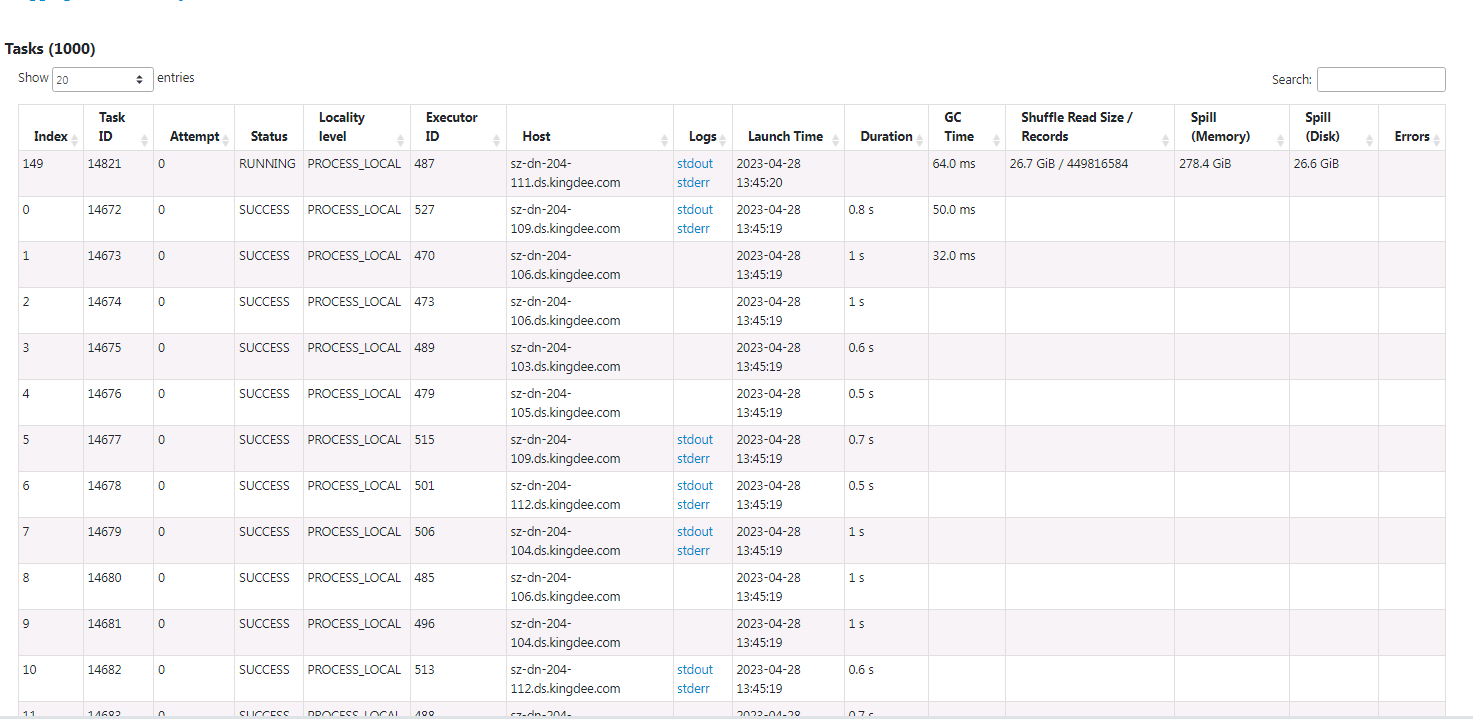
Task: Sort table by Logs column header
Action: tap(703, 127)
